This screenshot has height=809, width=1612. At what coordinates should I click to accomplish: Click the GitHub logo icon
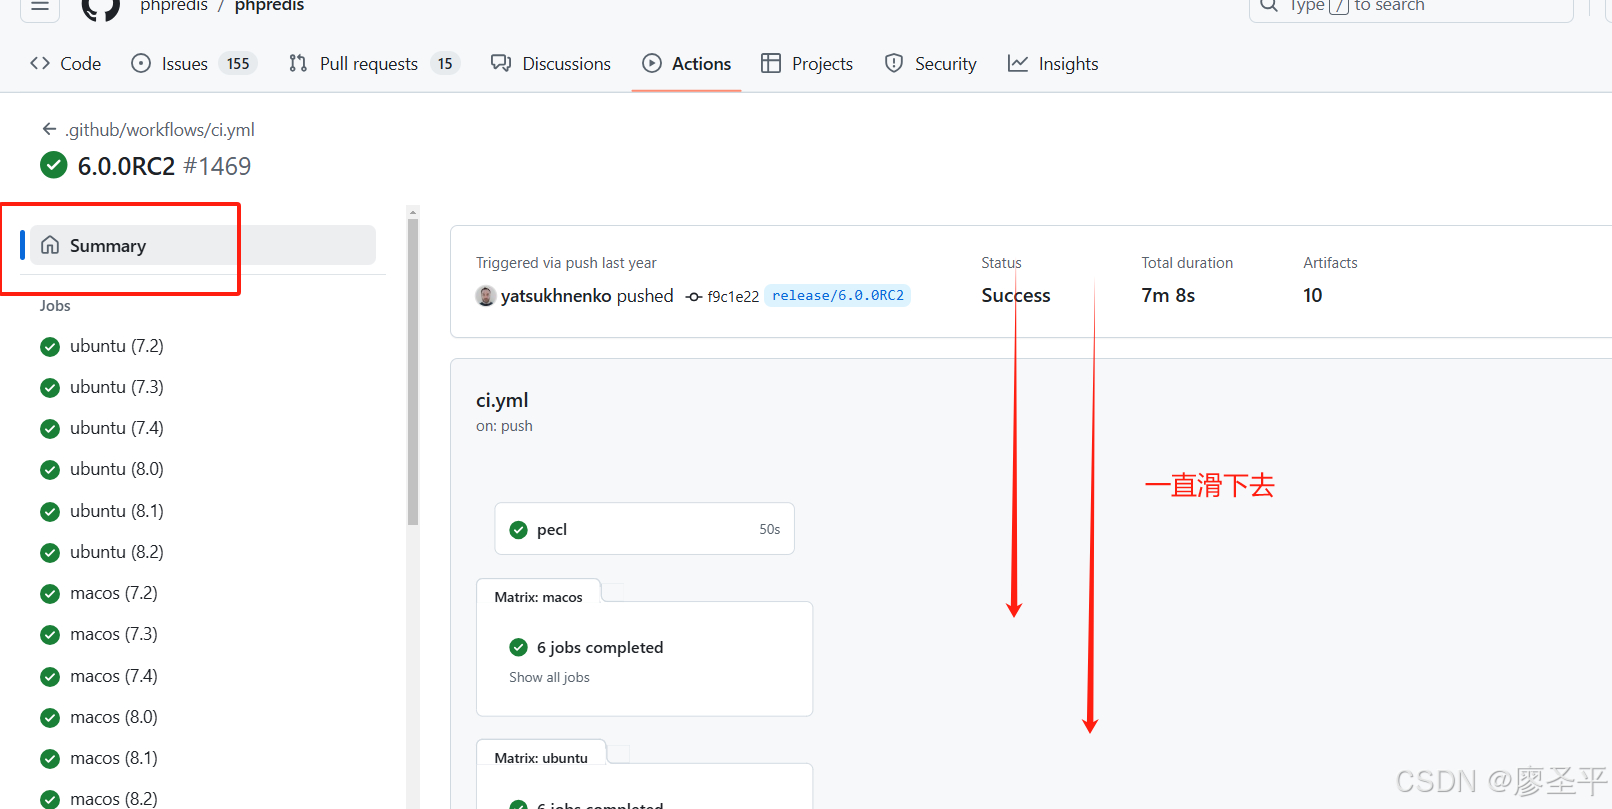[x=100, y=8]
